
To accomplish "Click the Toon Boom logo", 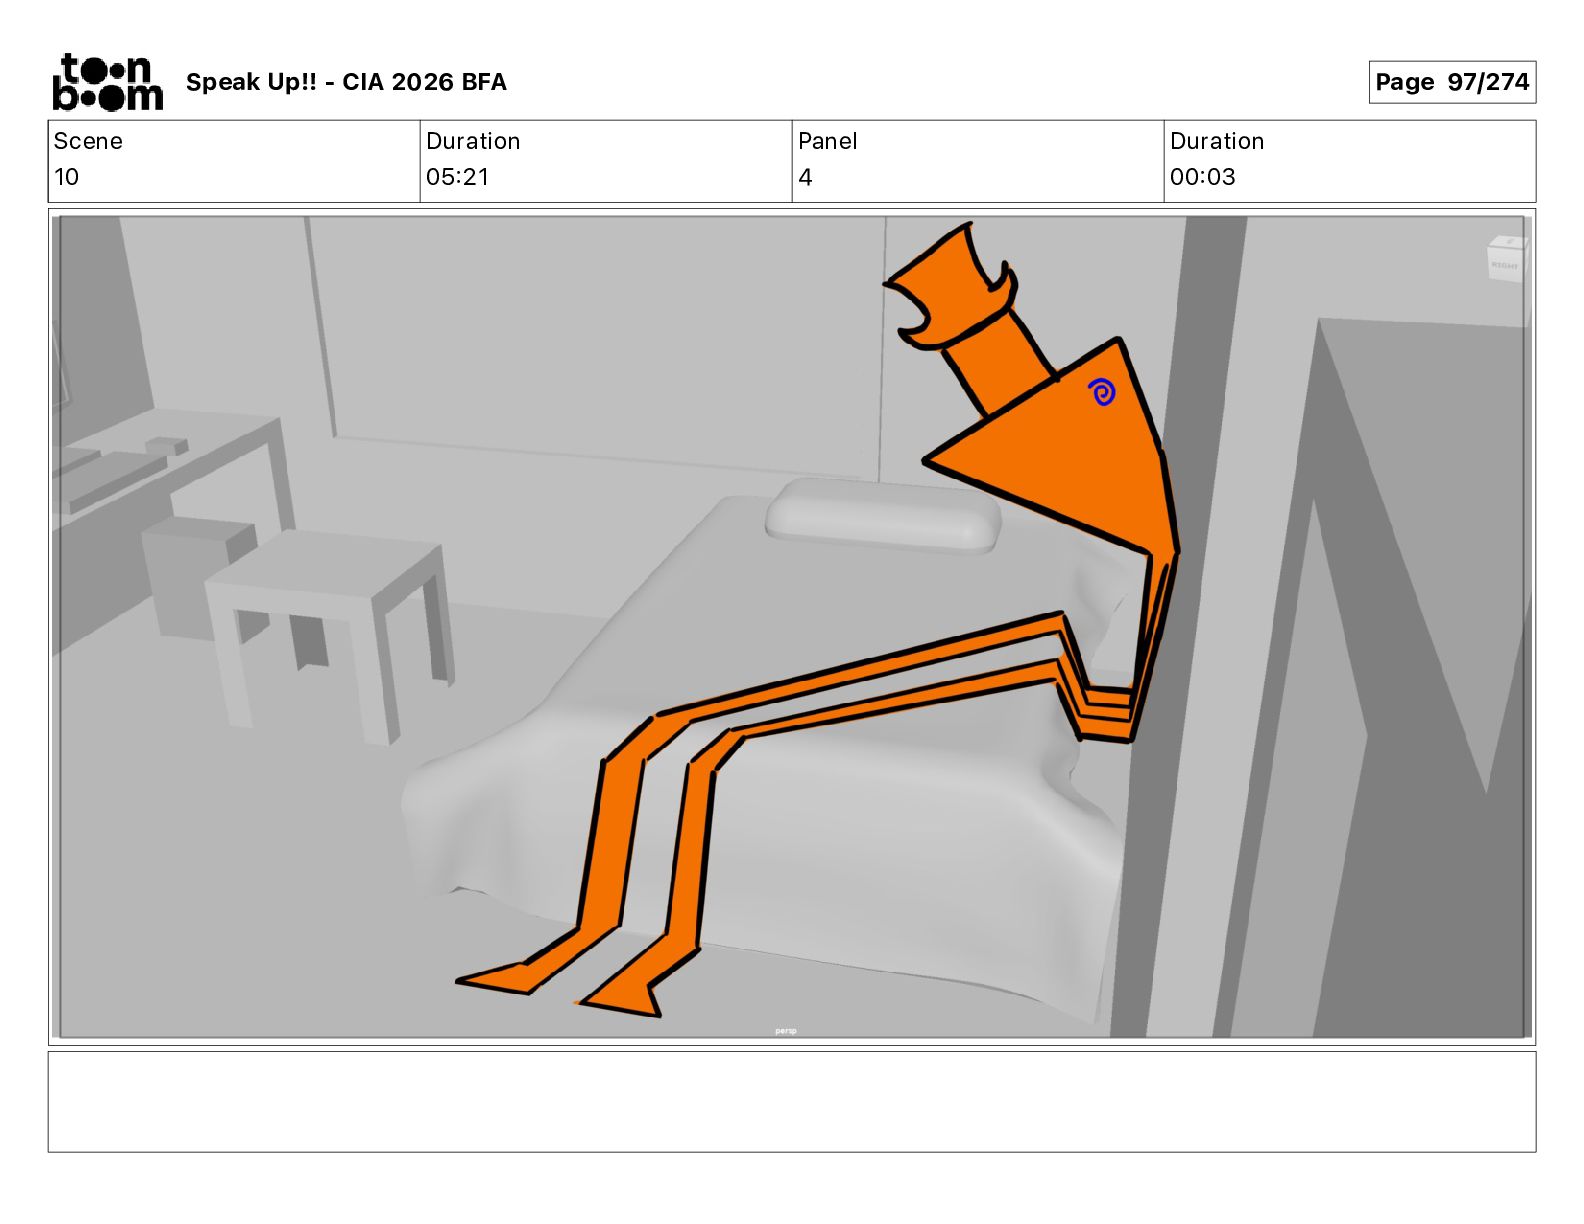I will [107, 81].
